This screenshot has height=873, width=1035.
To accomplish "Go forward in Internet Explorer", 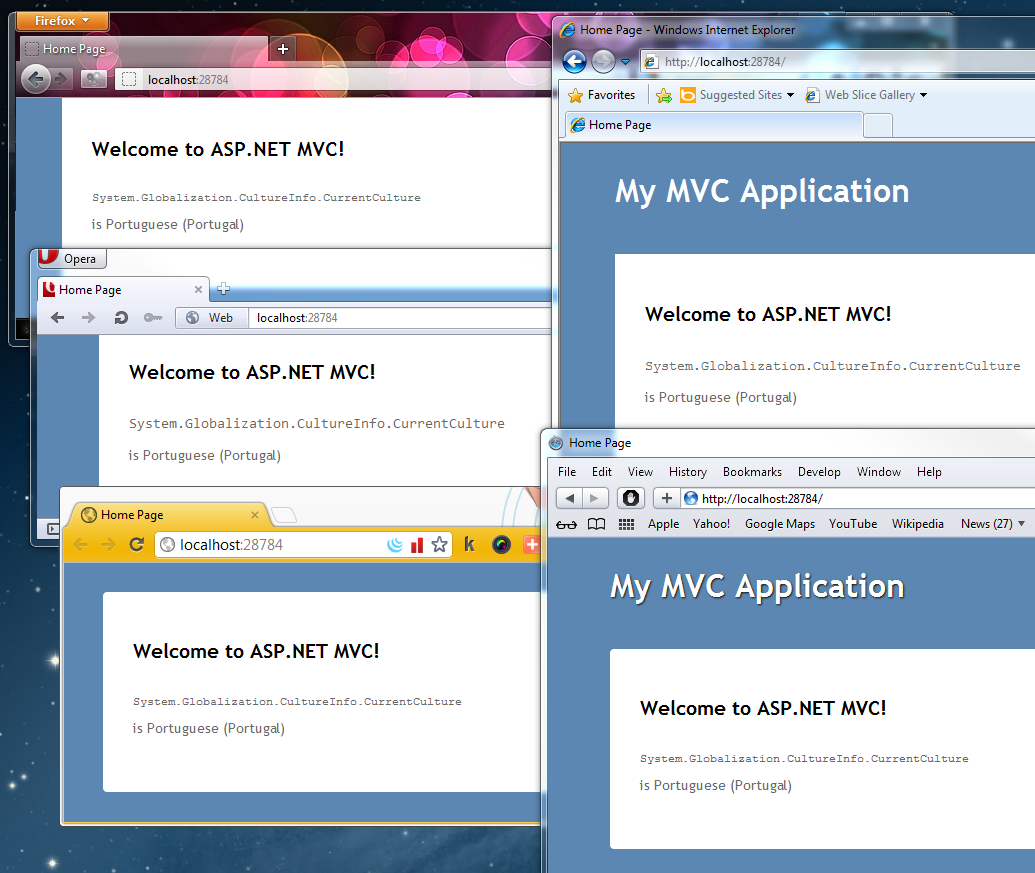I will (x=603, y=62).
